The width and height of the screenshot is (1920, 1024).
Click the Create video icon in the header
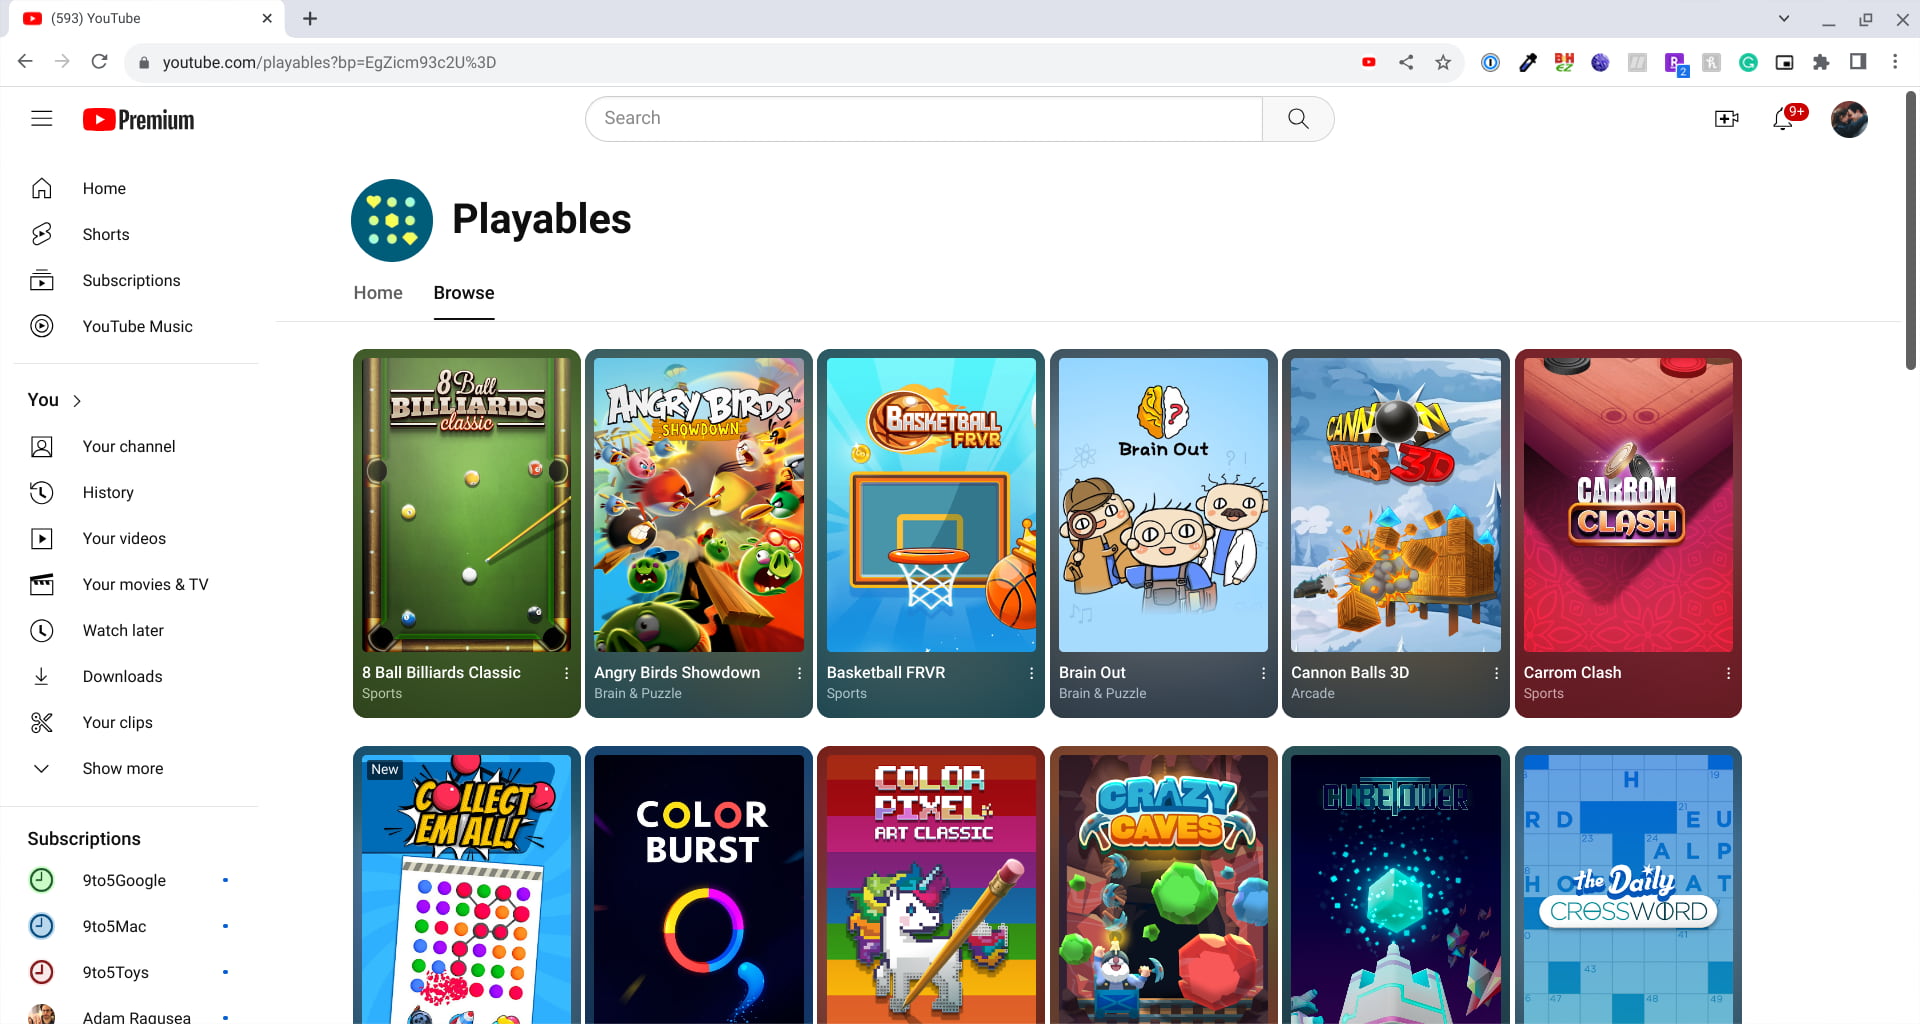pyautogui.click(x=1727, y=118)
